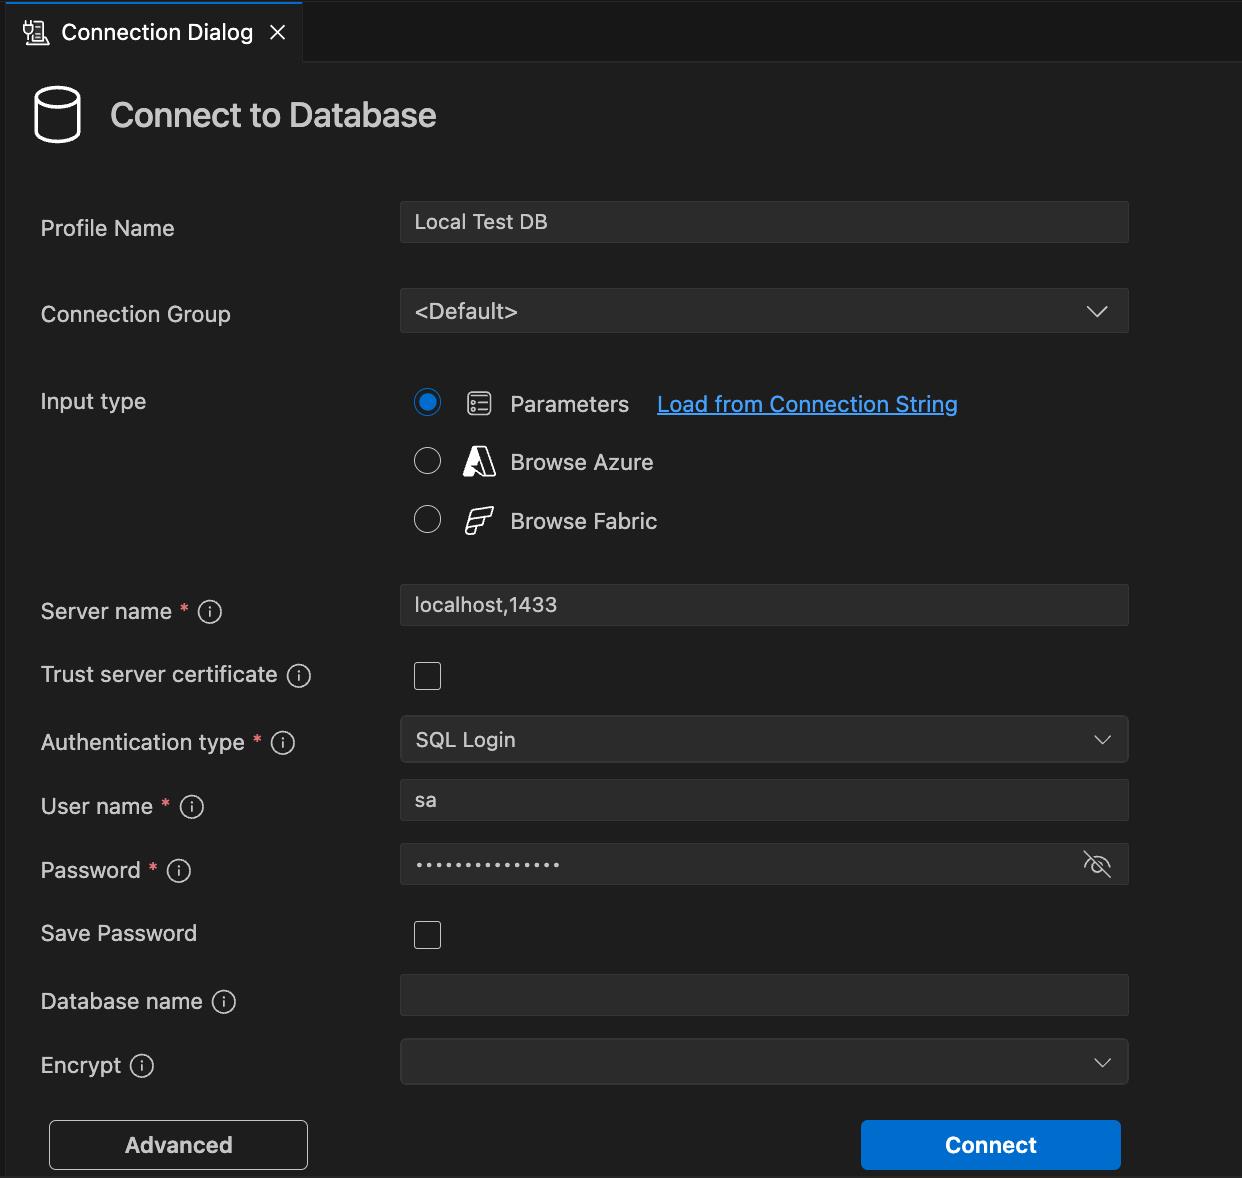Click the Authentication type info icon
This screenshot has height=1178, width=1242.
[283, 743]
